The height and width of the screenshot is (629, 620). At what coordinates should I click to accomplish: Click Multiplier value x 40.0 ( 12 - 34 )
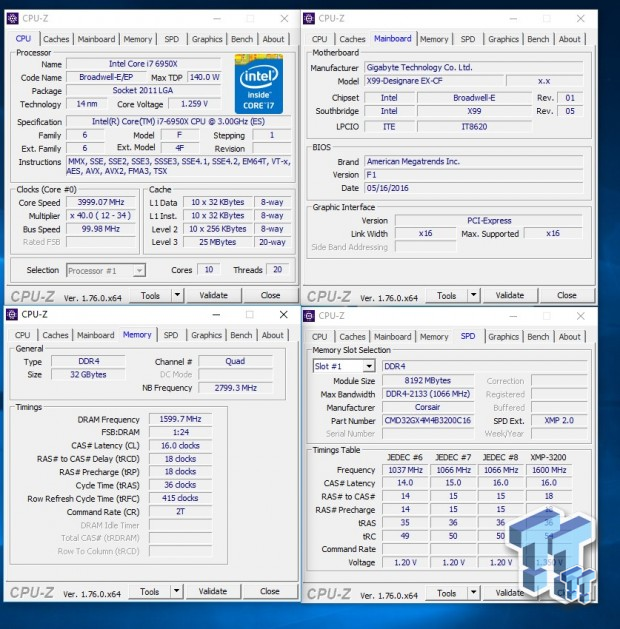pos(101,215)
